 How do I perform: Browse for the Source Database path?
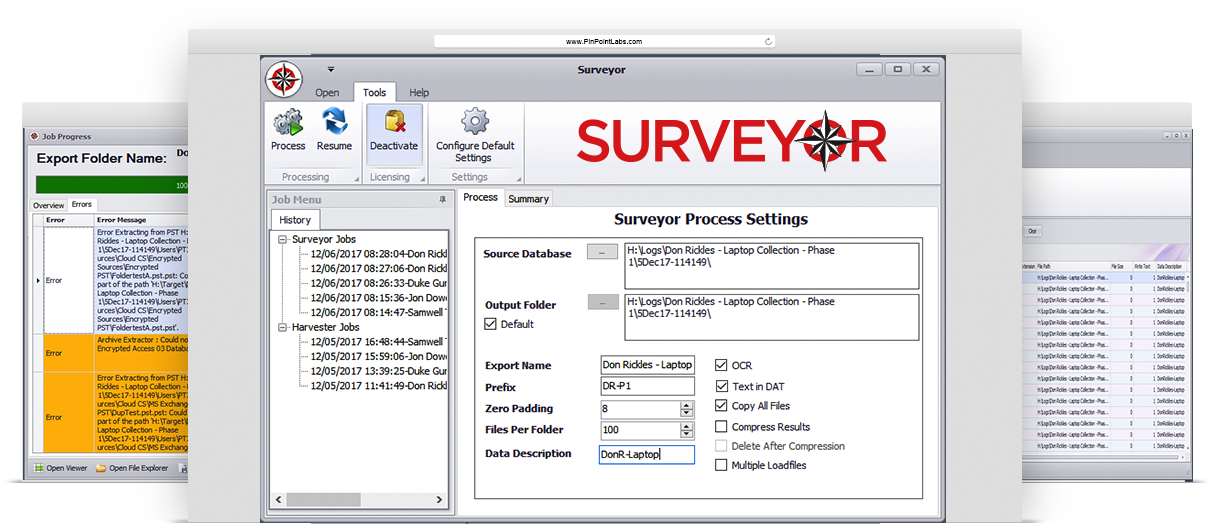[602, 253]
